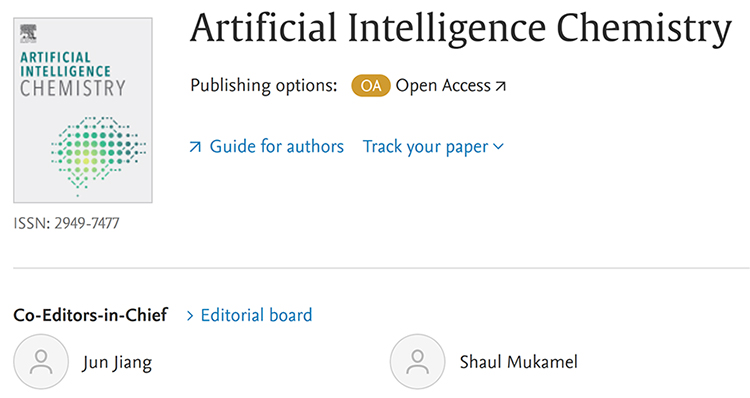Viewport: 750px width, 398px height.
Task: Select editor name Jun Jiang
Action: (117, 363)
